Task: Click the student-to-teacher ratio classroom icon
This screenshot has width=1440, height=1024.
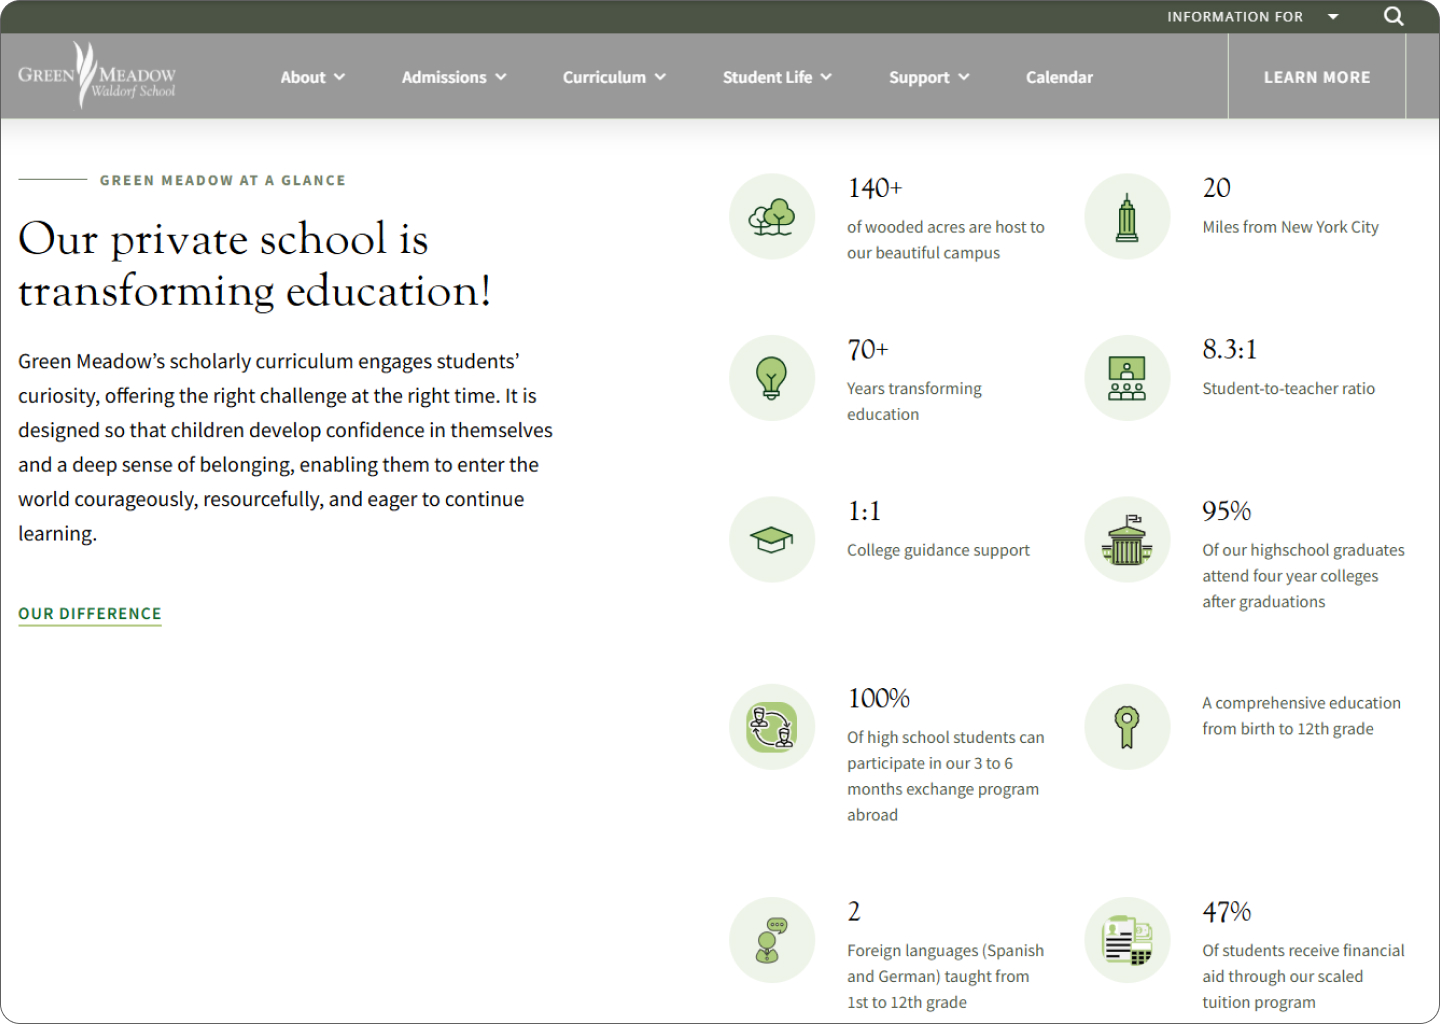Action: (x=1127, y=378)
